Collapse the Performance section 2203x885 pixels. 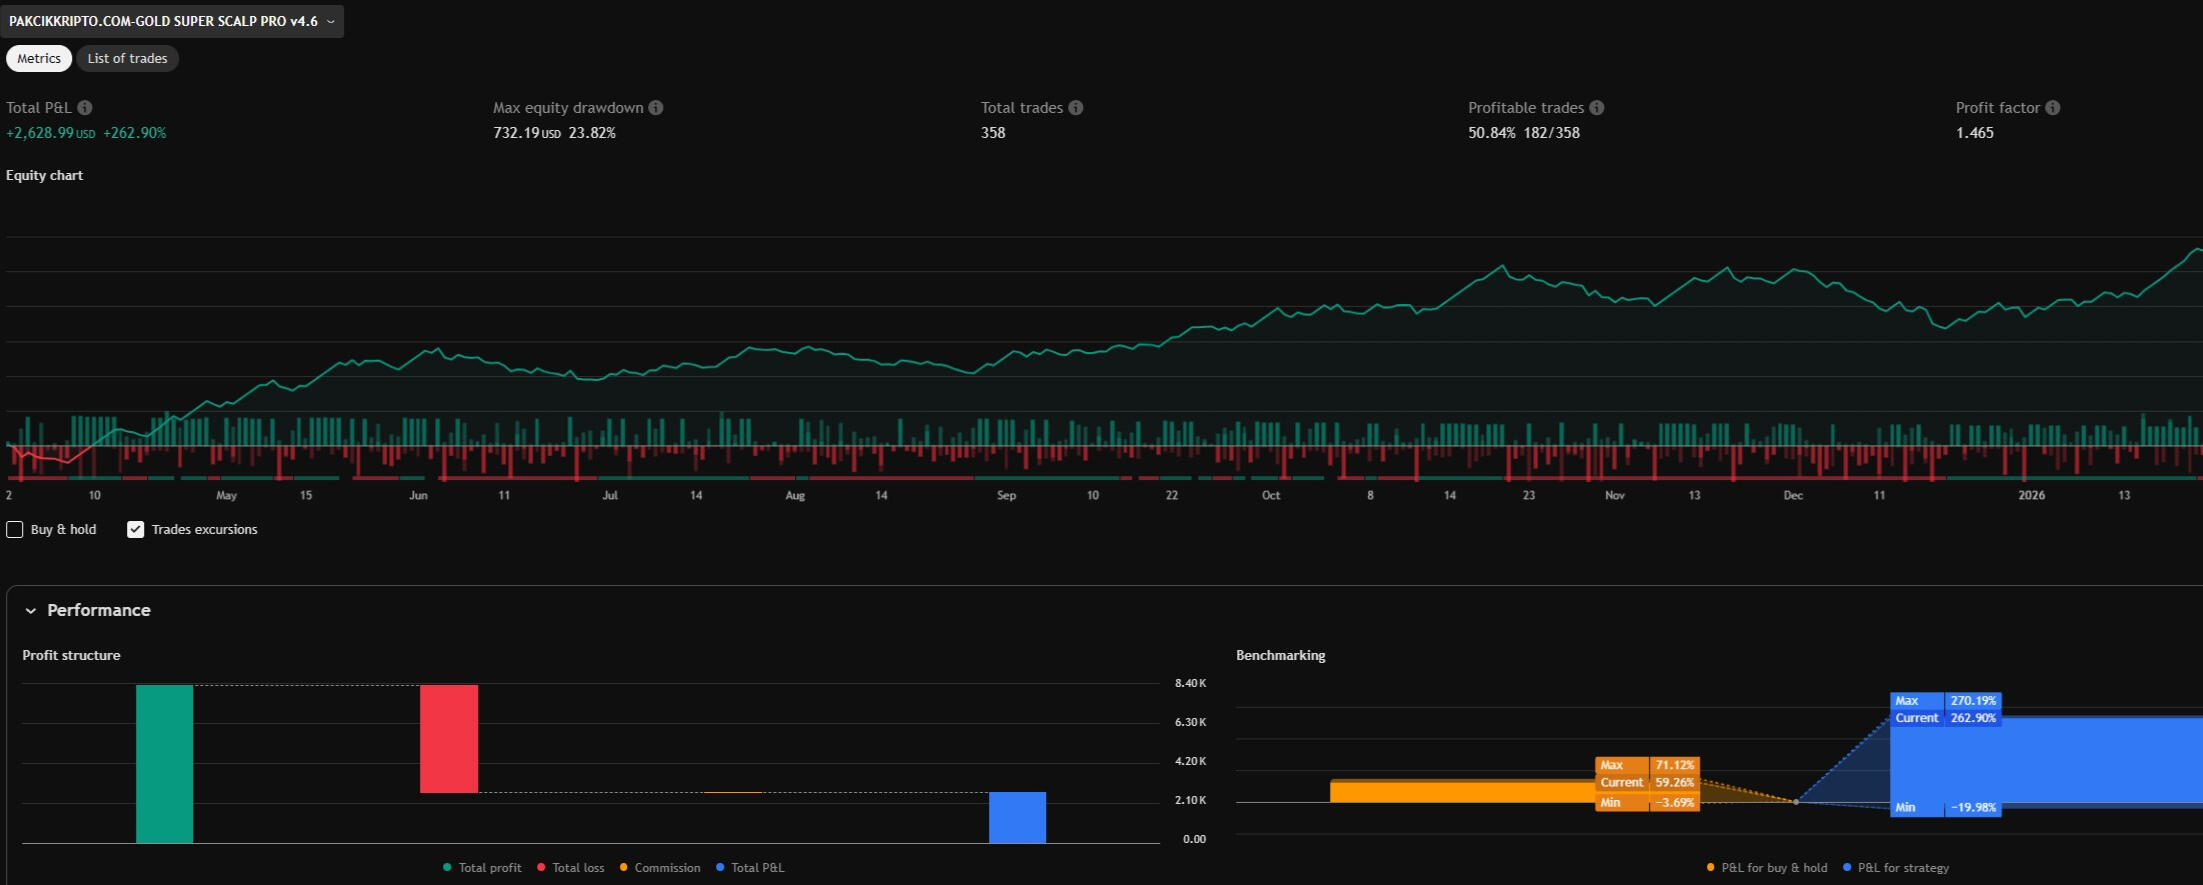pyautogui.click(x=31, y=611)
